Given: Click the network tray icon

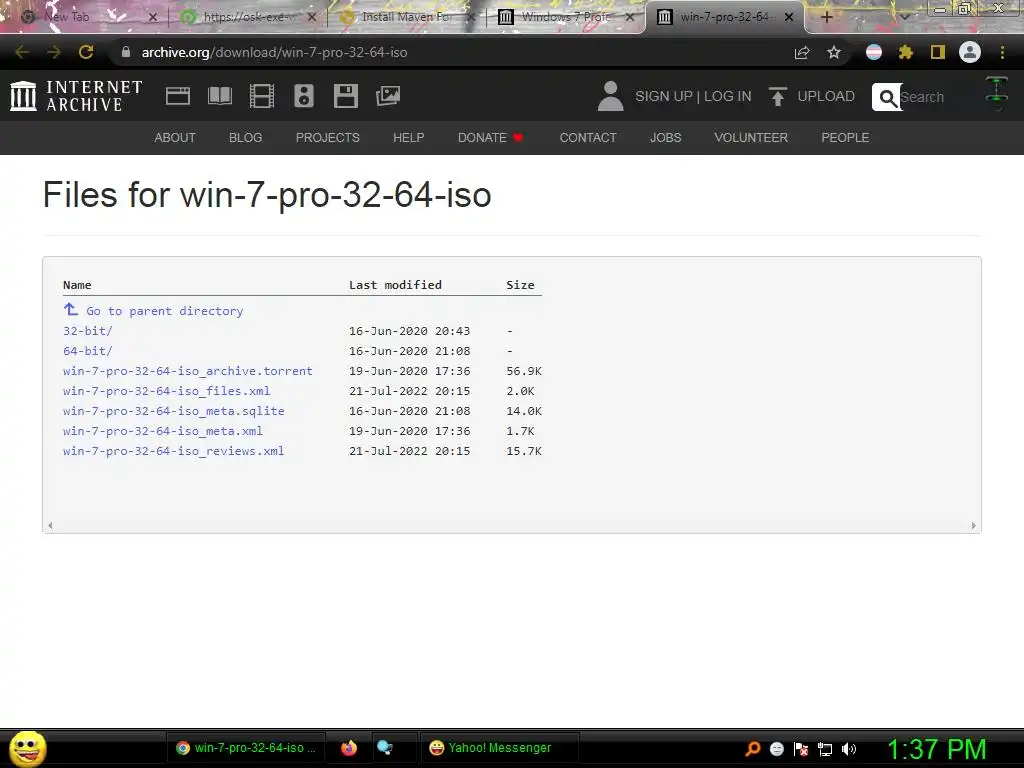Looking at the screenshot, I should coord(825,749).
